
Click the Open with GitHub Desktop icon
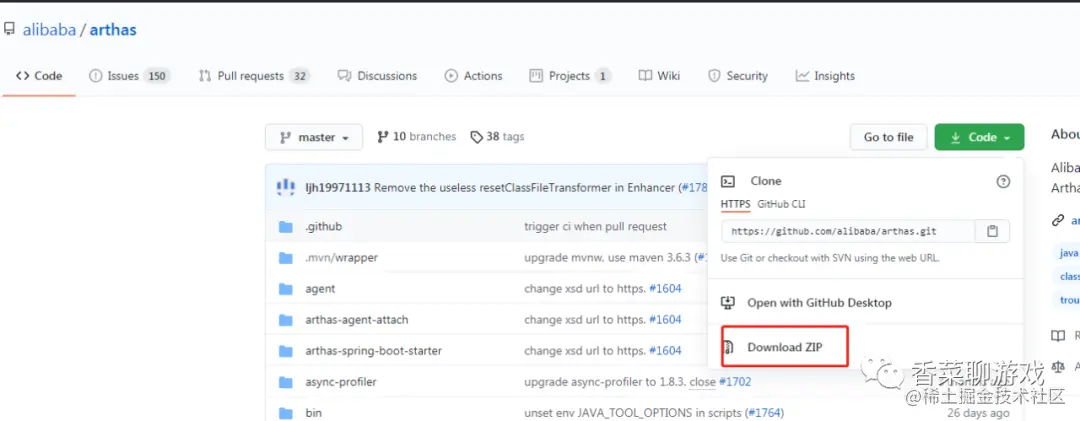tap(728, 302)
